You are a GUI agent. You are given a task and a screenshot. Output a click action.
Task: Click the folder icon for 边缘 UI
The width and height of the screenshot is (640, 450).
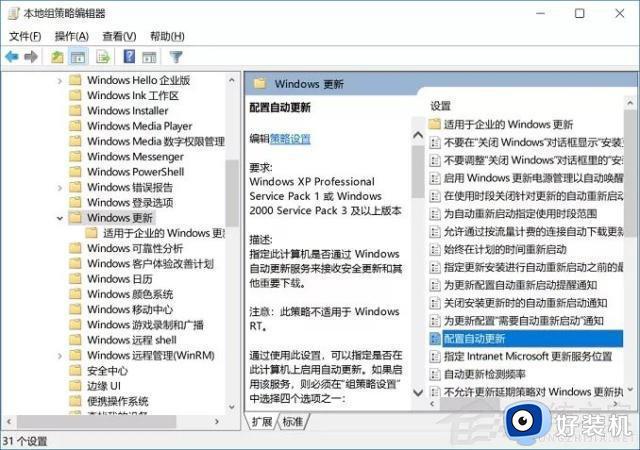click(x=75, y=385)
